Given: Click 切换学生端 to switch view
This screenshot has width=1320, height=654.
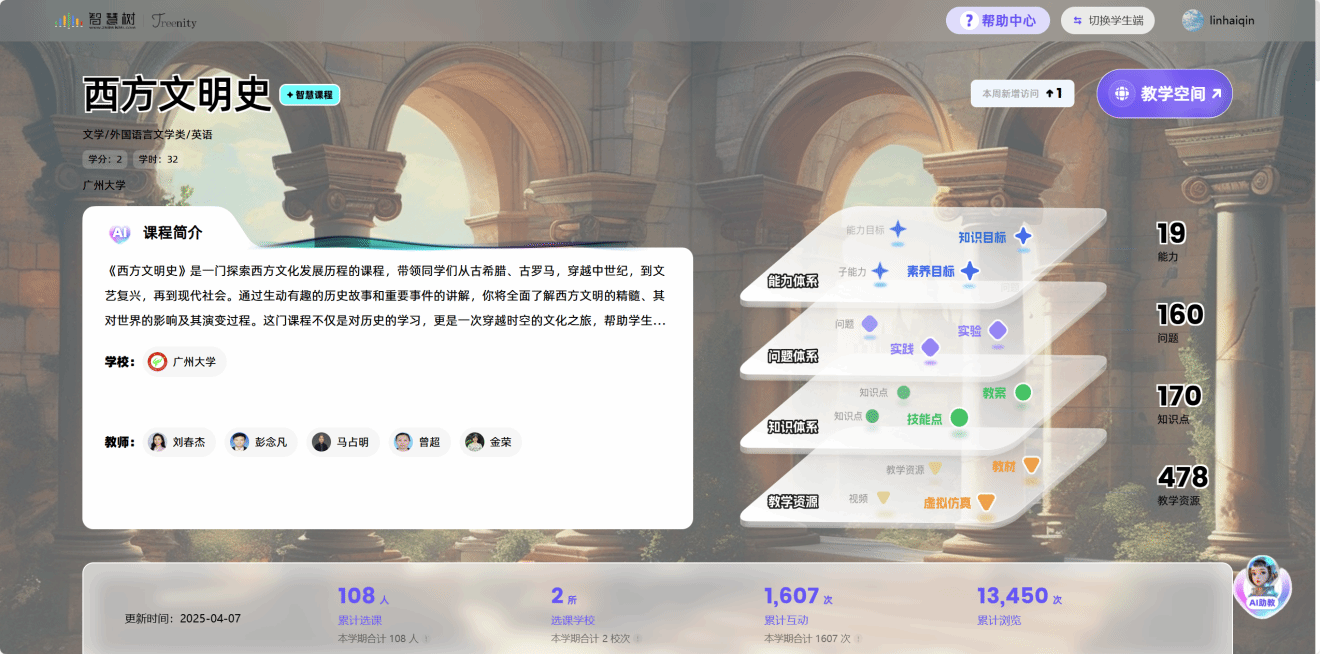Looking at the screenshot, I should click(1107, 20).
